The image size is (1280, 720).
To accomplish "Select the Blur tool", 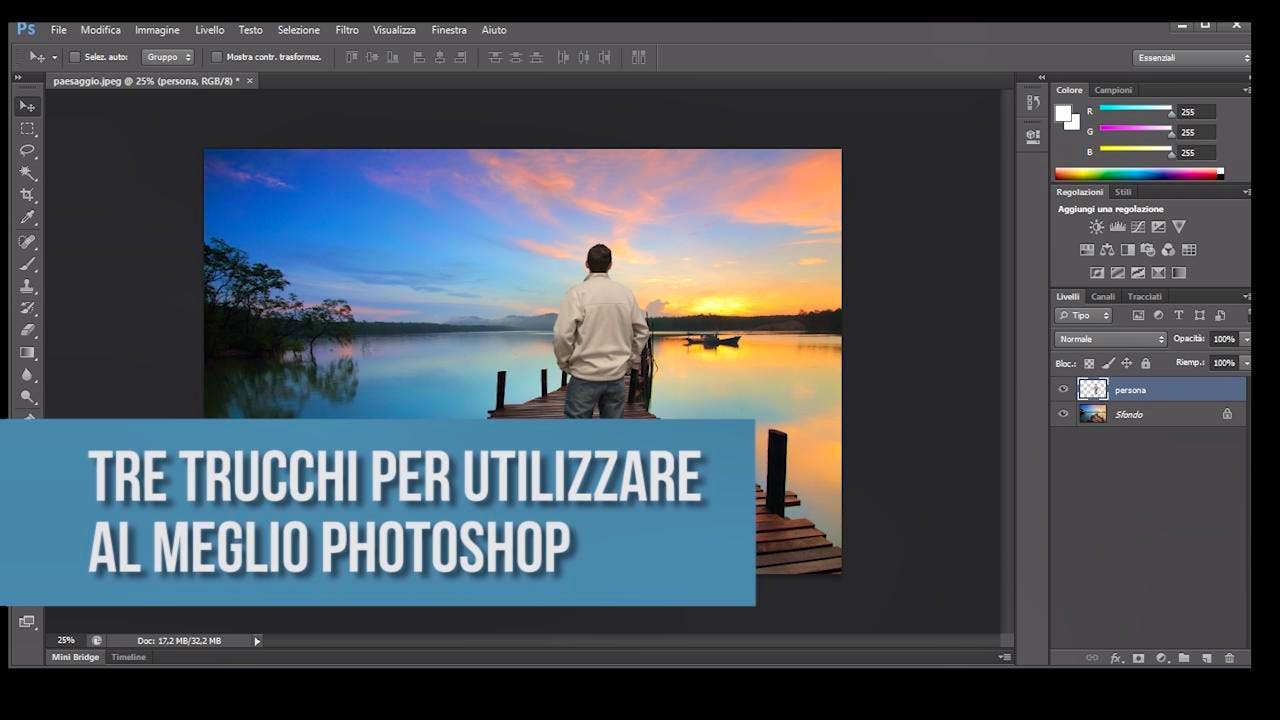I will 27,375.
